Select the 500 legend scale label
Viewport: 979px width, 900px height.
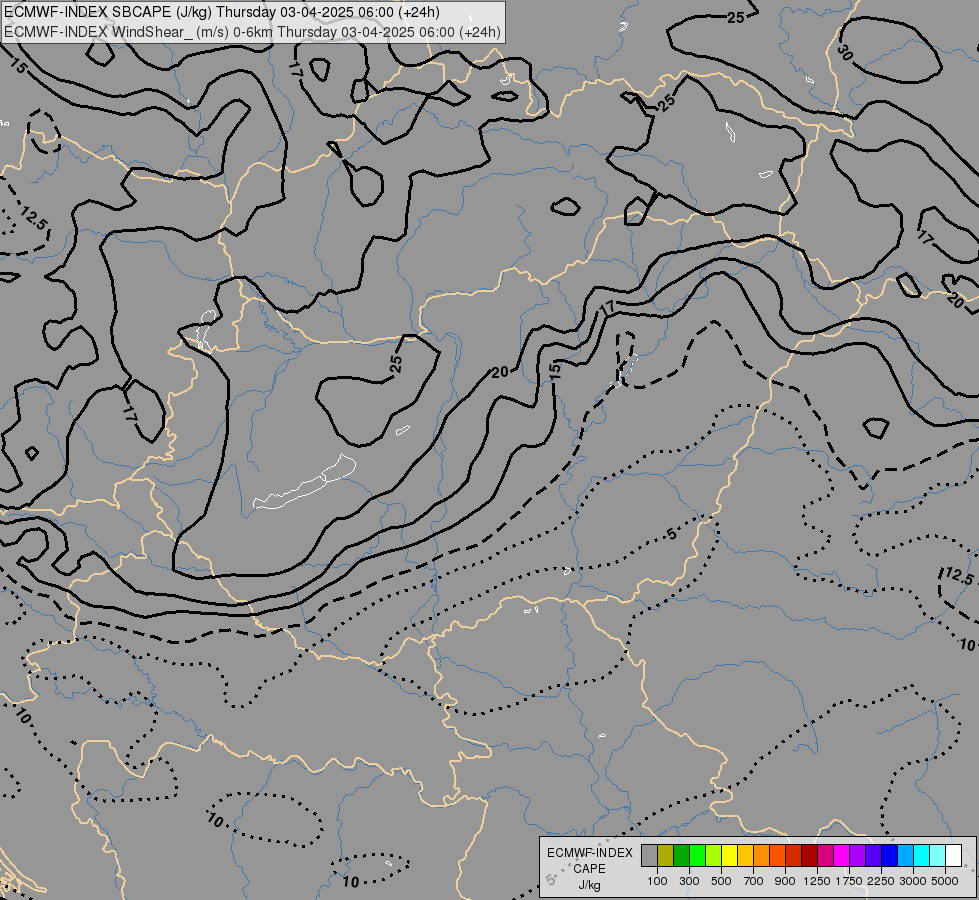721,881
